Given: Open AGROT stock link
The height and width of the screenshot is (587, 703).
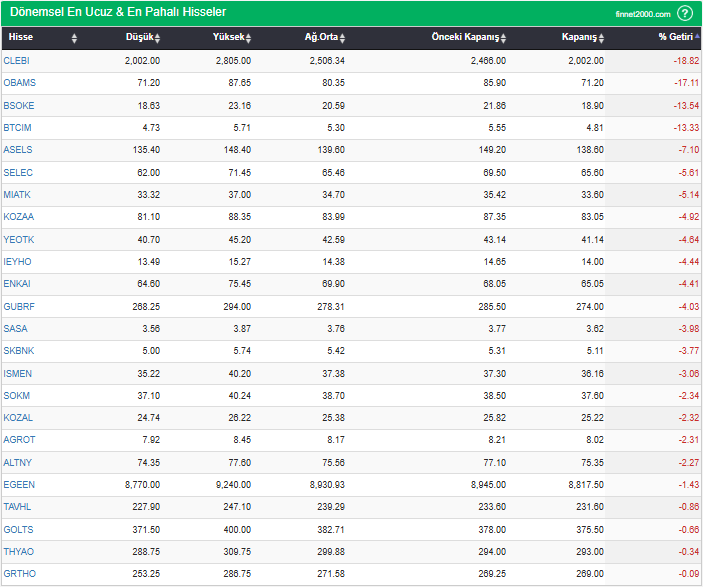Looking at the screenshot, I should [x=19, y=439].
